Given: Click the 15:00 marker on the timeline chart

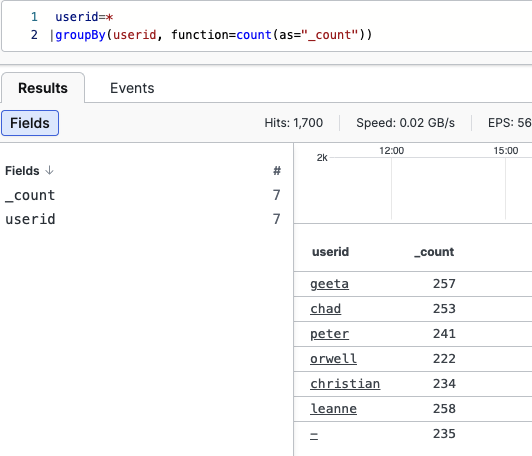Looking at the screenshot, I should point(506,151).
